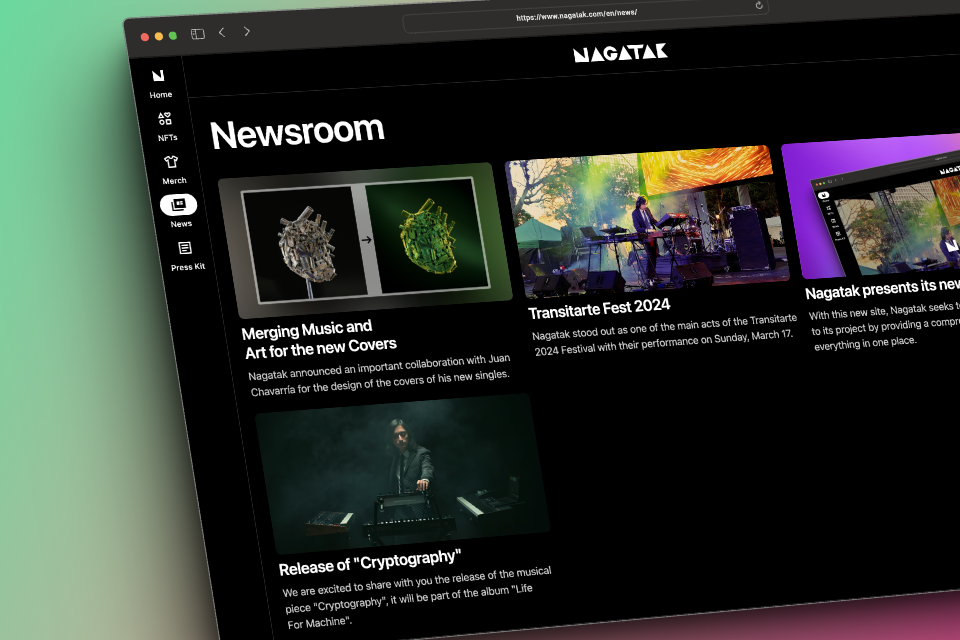Screen dimensions: 960x640
Task: Open the Press Kit document icon
Action: pyautogui.click(x=184, y=248)
